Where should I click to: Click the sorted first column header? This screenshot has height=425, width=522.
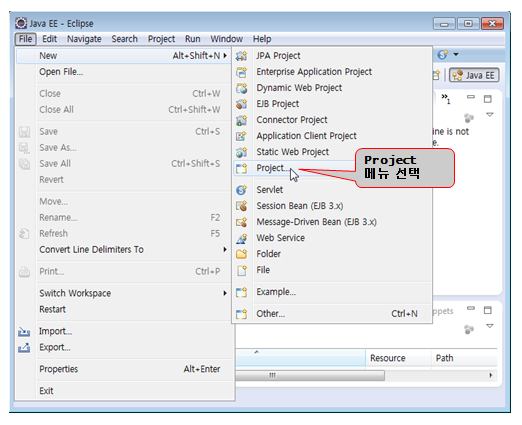click(300, 358)
